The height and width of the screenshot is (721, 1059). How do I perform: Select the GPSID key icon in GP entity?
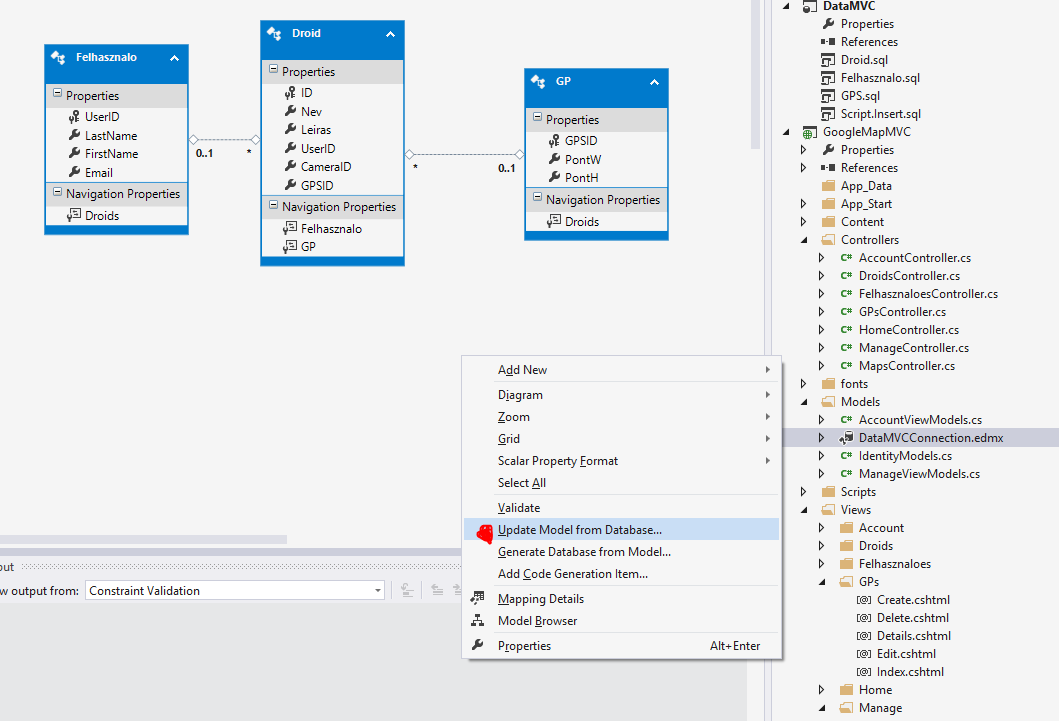click(554, 140)
